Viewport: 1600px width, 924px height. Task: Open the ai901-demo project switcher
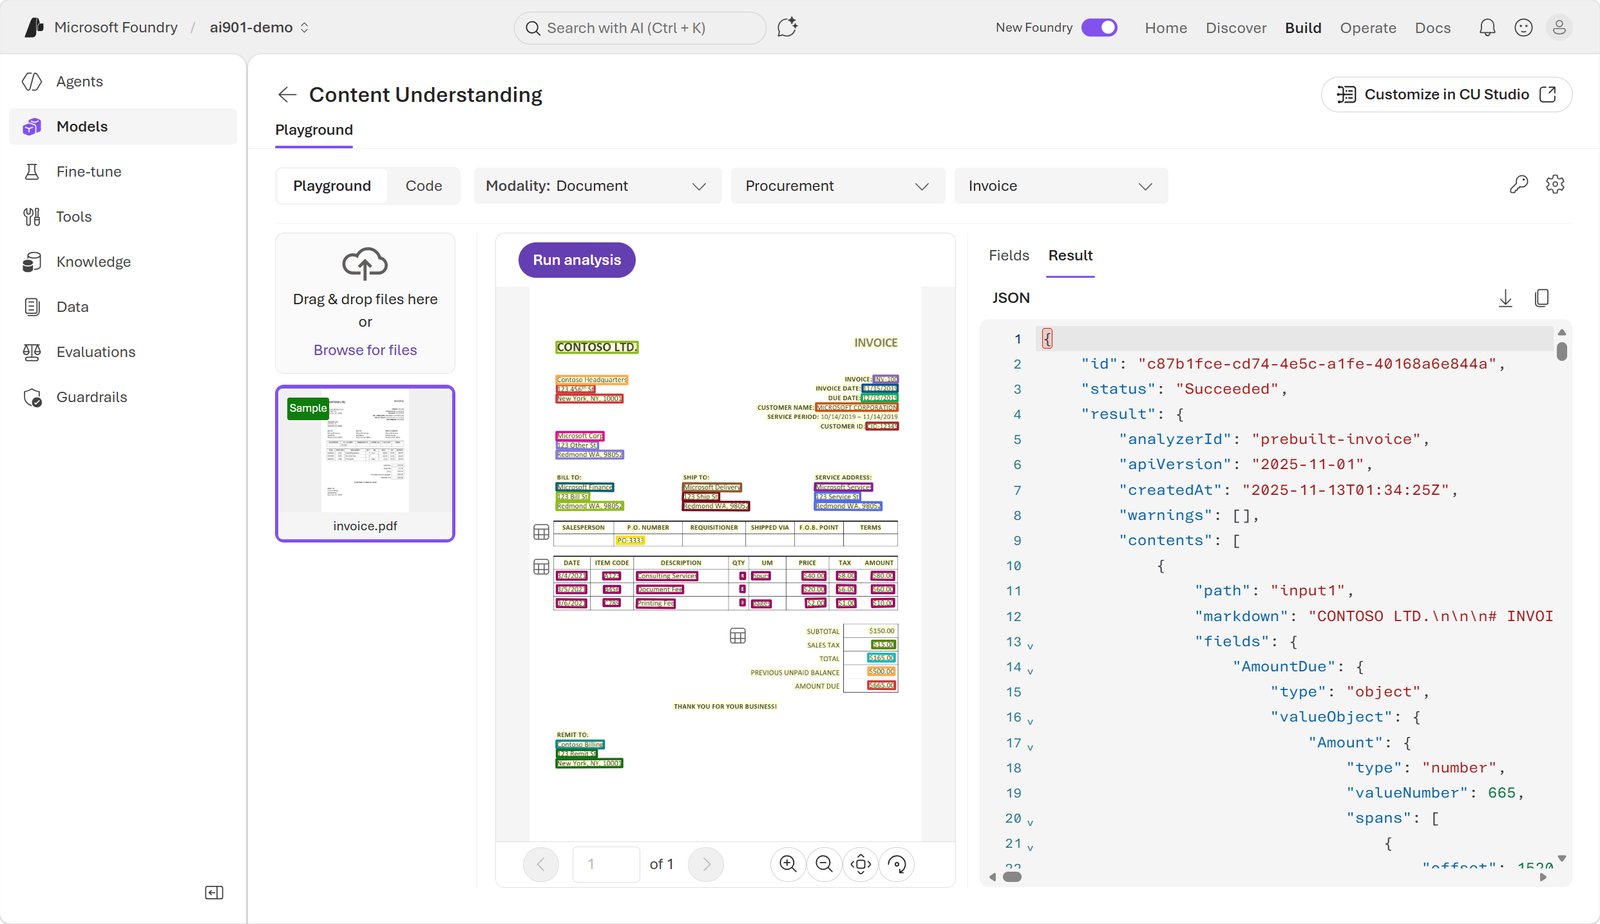259,27
